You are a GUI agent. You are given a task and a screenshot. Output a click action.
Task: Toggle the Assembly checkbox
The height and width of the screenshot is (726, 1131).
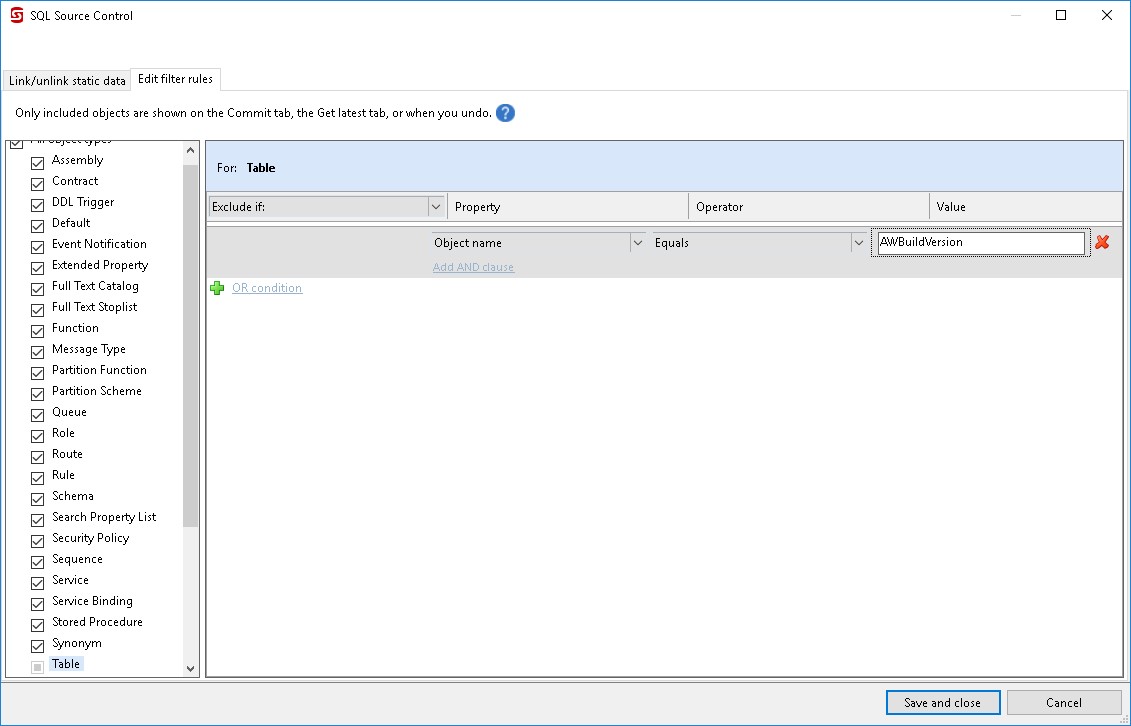click(38, 163)
